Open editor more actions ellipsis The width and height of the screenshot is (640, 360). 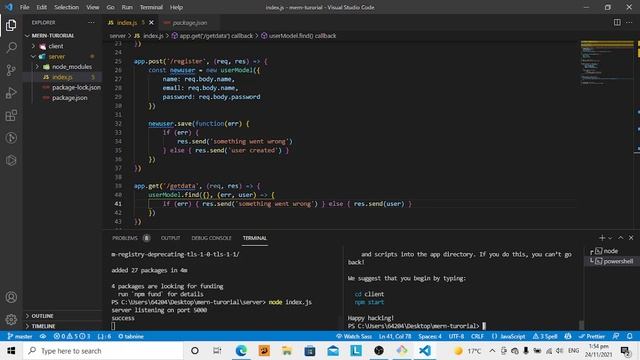[629, 22]
